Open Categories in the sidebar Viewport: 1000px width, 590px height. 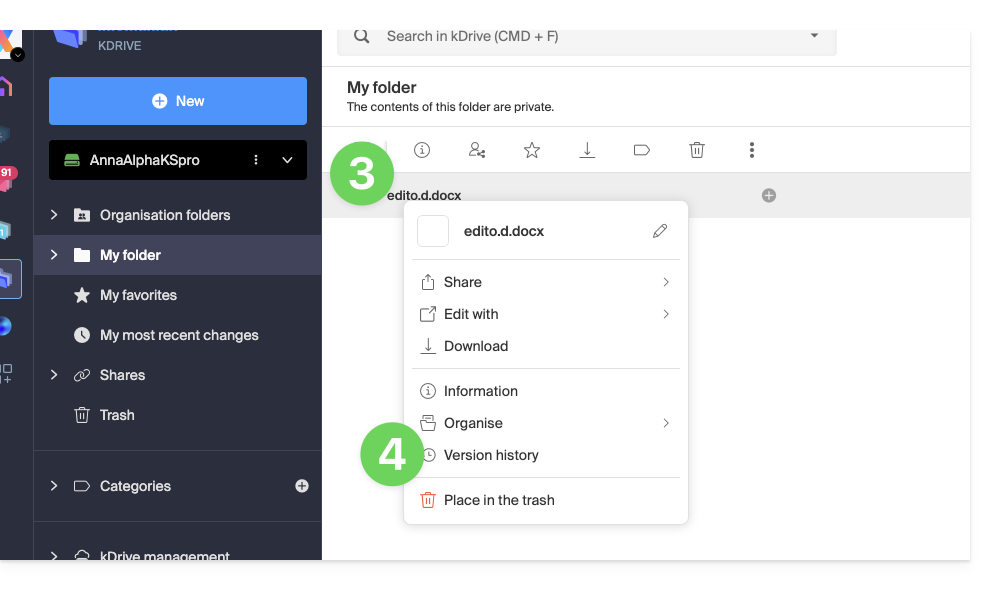point(135,486)
